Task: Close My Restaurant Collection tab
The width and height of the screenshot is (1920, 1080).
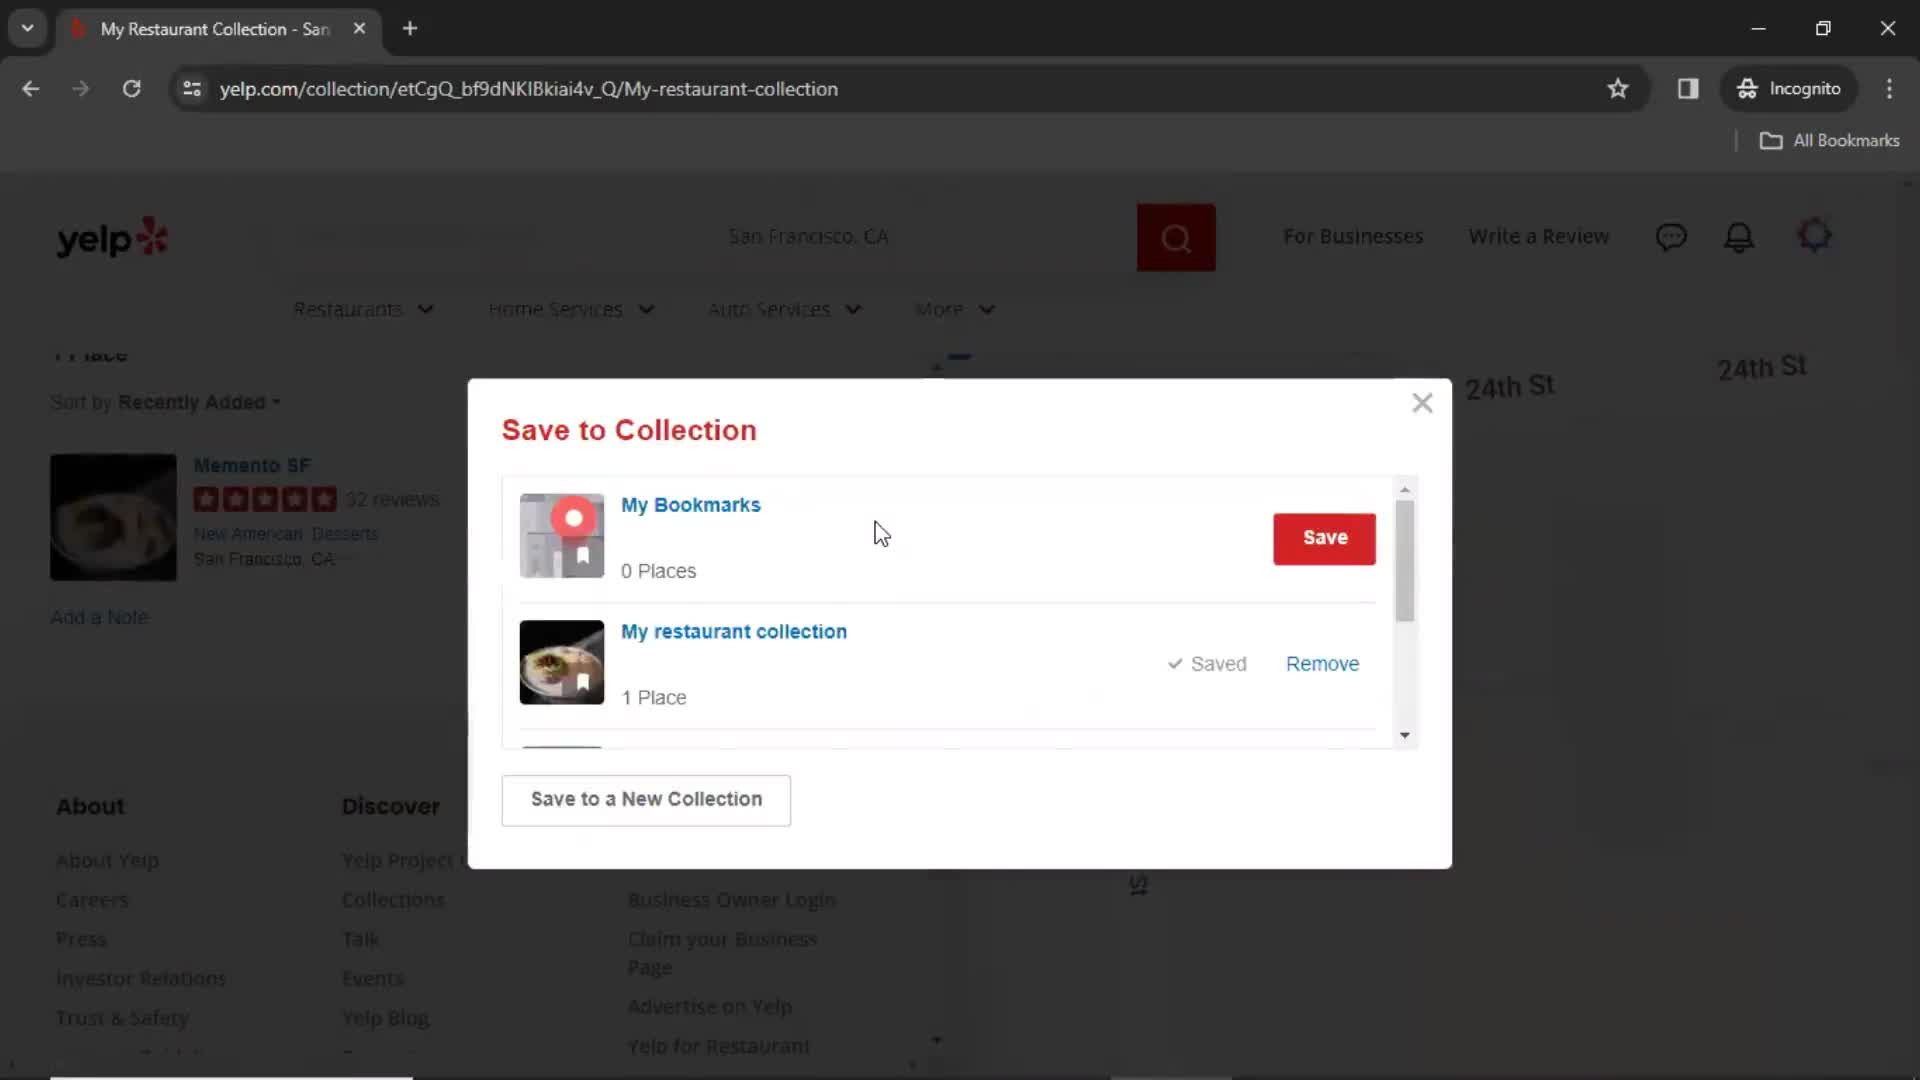Action: coord(359,29)
